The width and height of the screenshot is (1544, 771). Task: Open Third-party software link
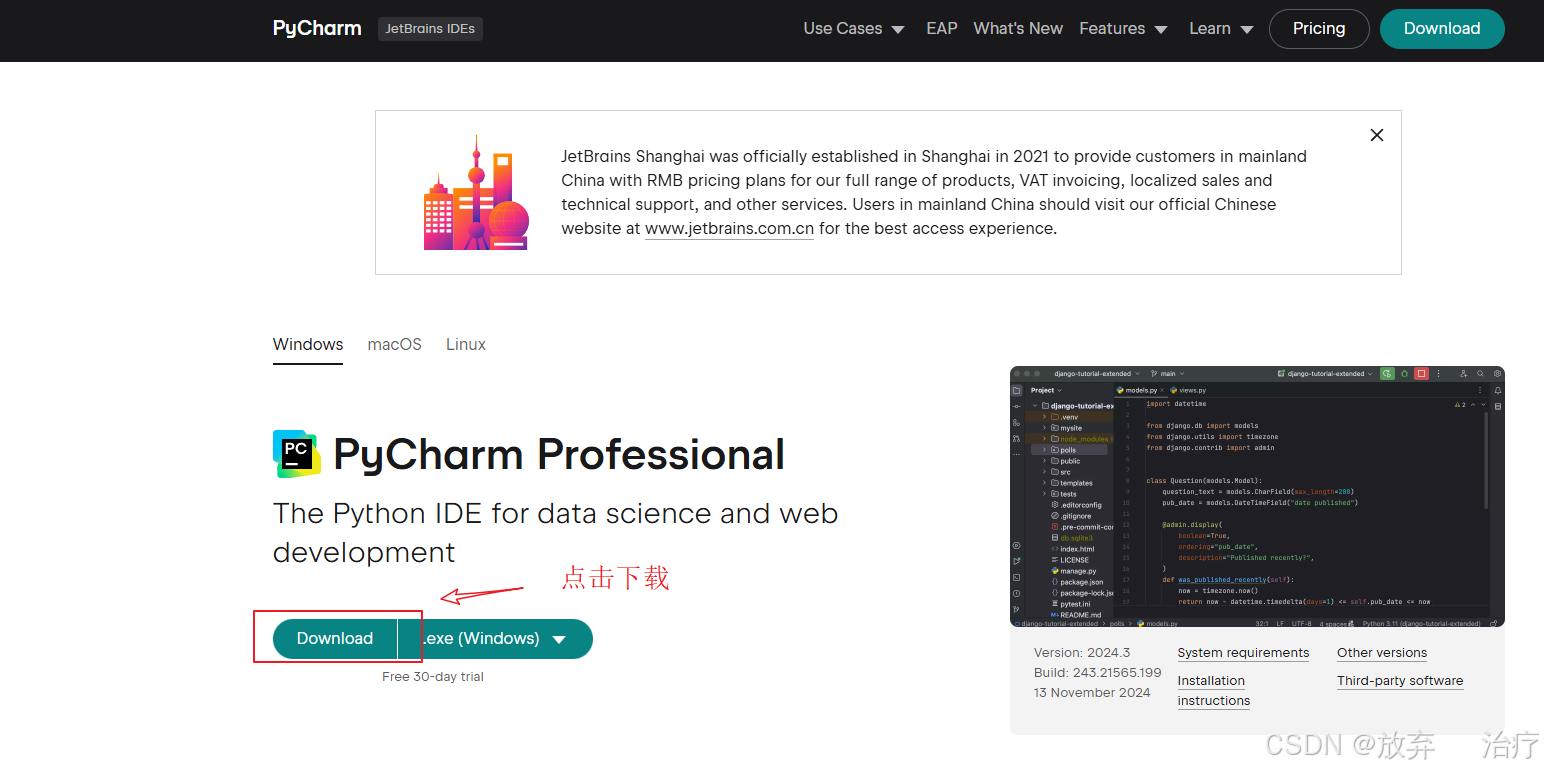click(1400, 681)
